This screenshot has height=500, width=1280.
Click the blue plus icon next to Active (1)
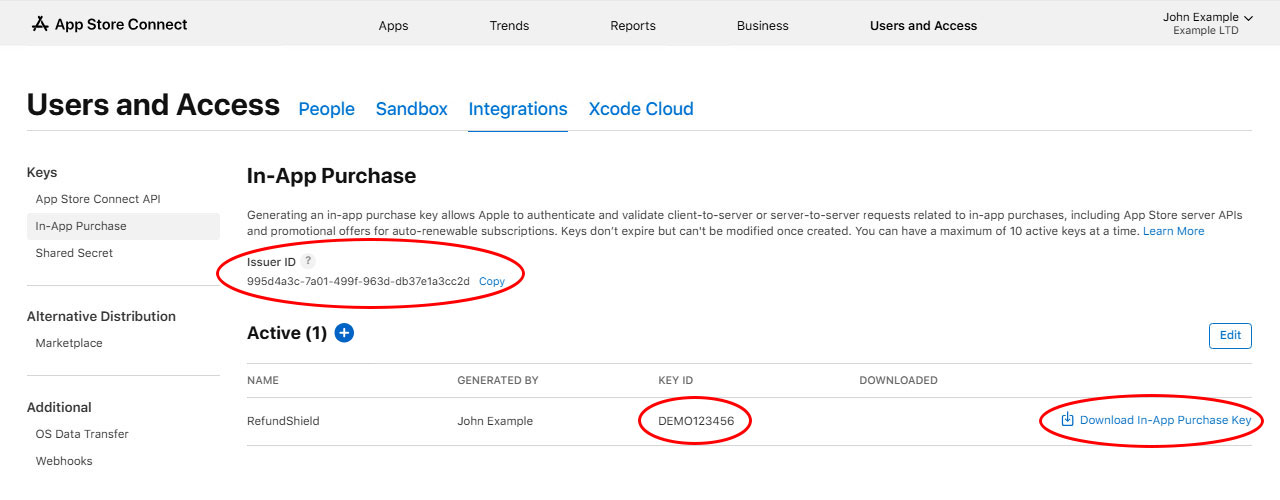(x=344, y=333)
